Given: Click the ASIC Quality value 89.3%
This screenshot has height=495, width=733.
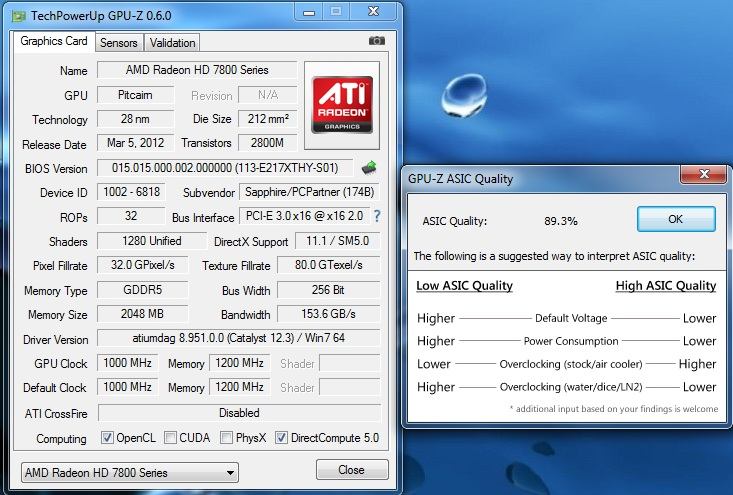Looking at the screenshot, I should [561, 221].
